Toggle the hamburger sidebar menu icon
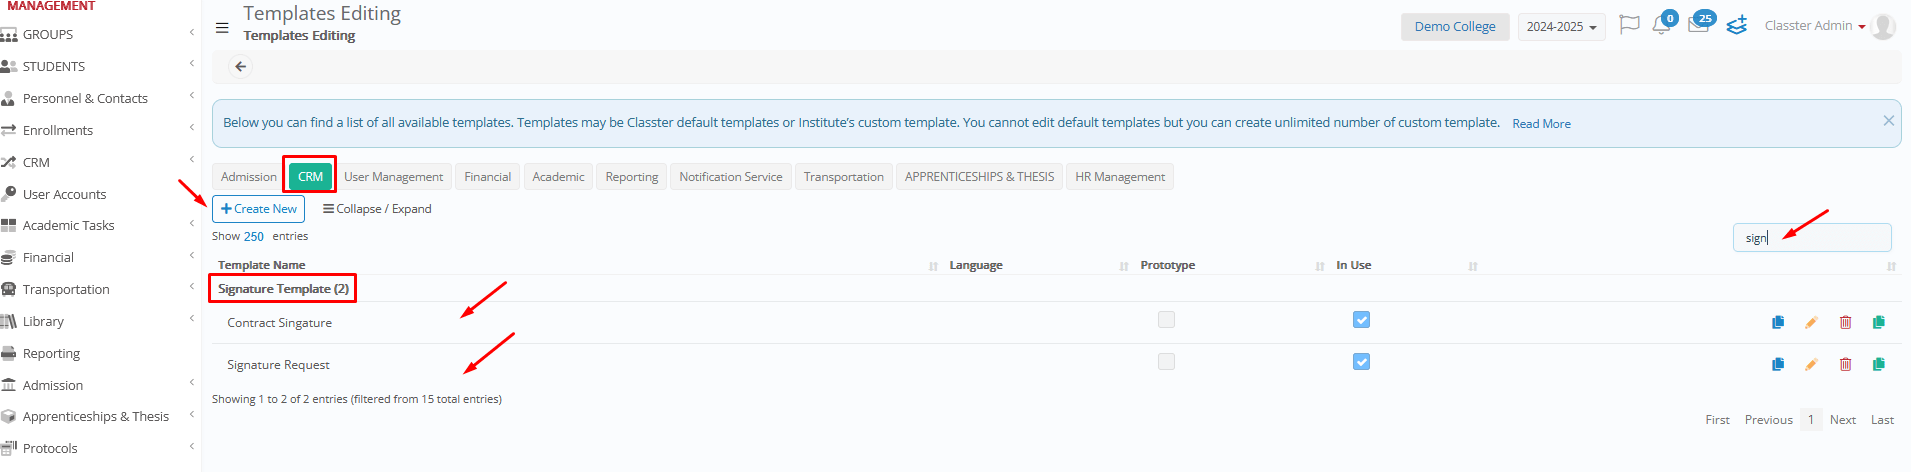 coord(222,28)
